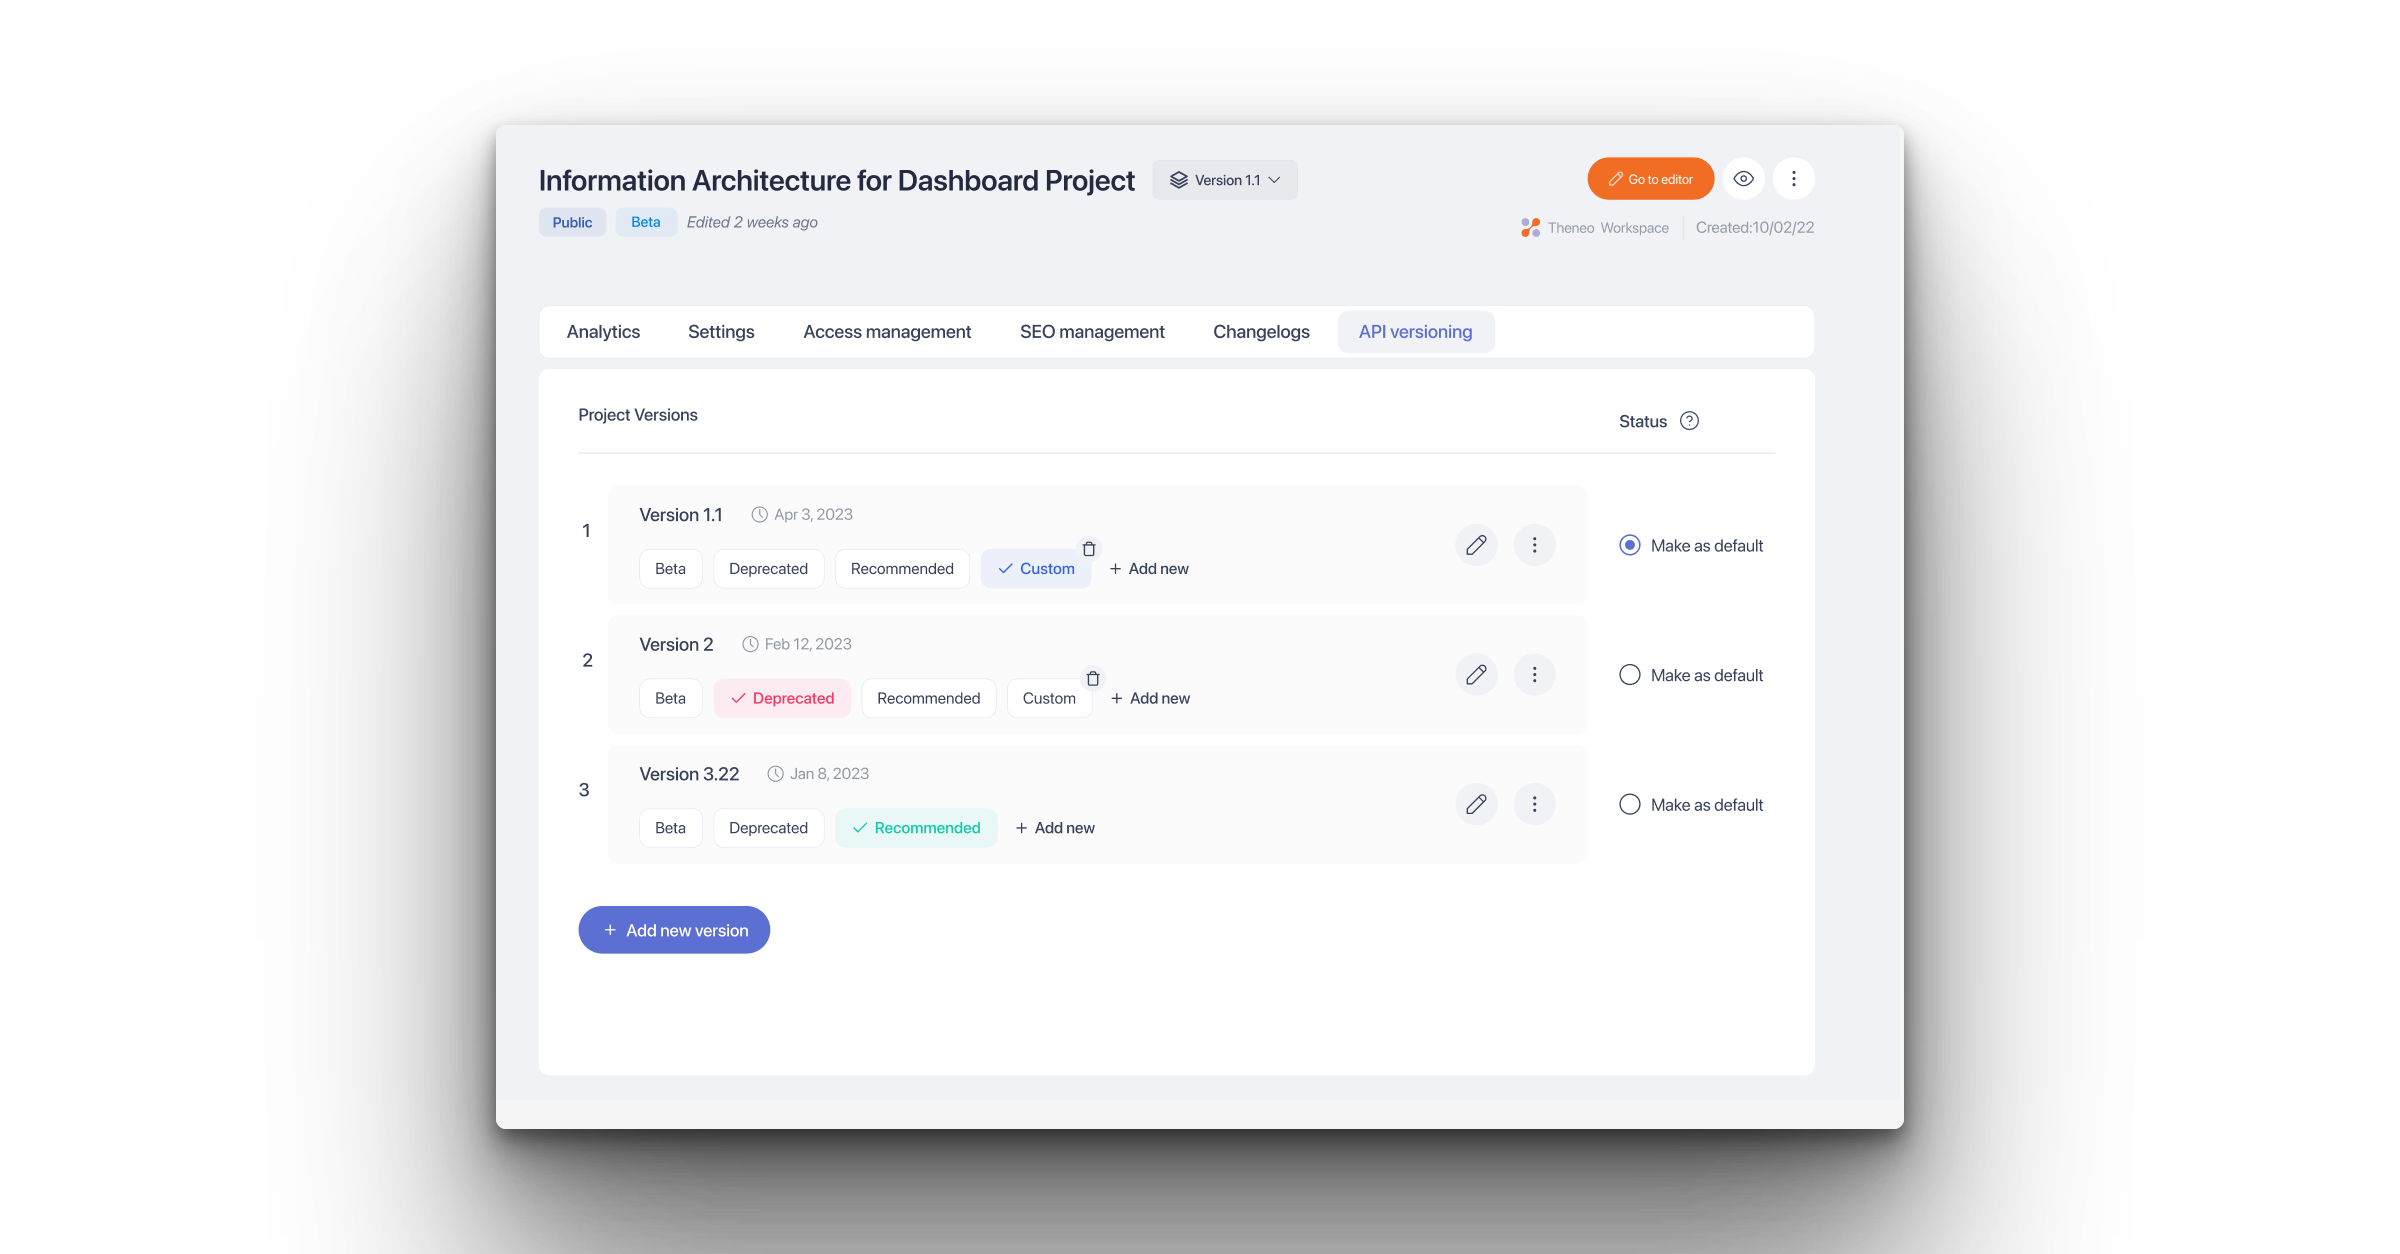
Task: Select Make as default for Version 2
Action: [x=1630, y=675]
